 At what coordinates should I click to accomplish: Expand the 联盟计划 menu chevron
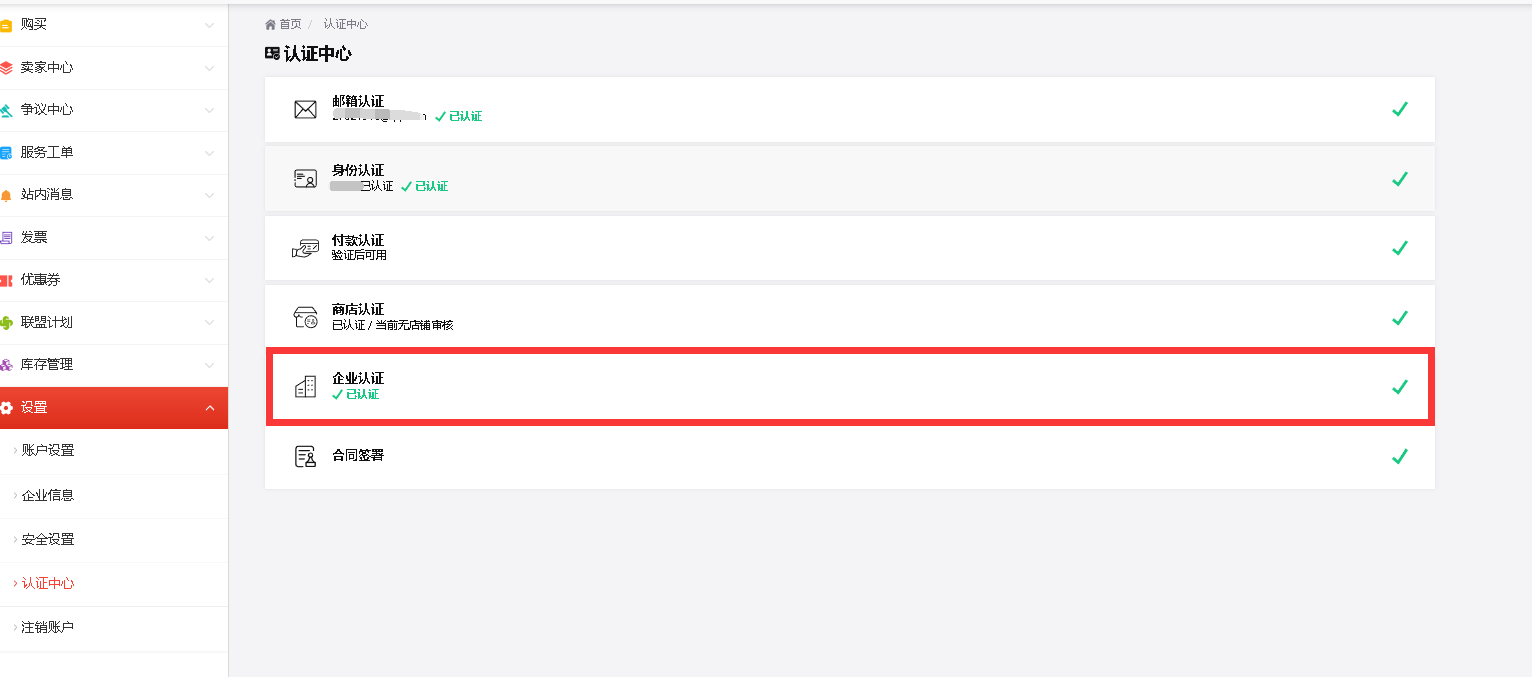pos(209,323)
